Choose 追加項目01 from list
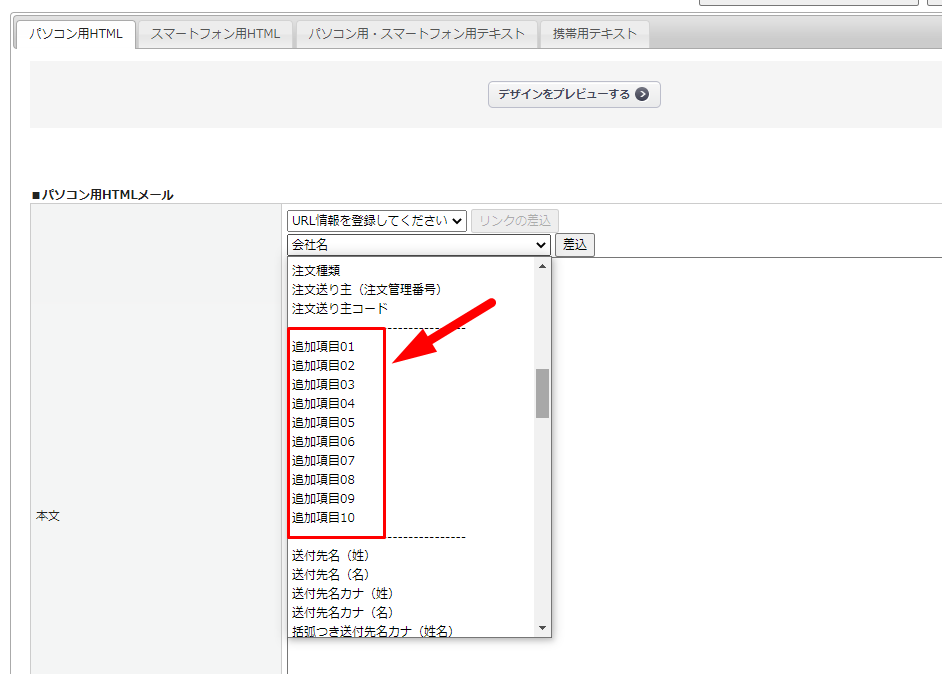Screen dimensions: 942x674 click(x=411, y=347)
